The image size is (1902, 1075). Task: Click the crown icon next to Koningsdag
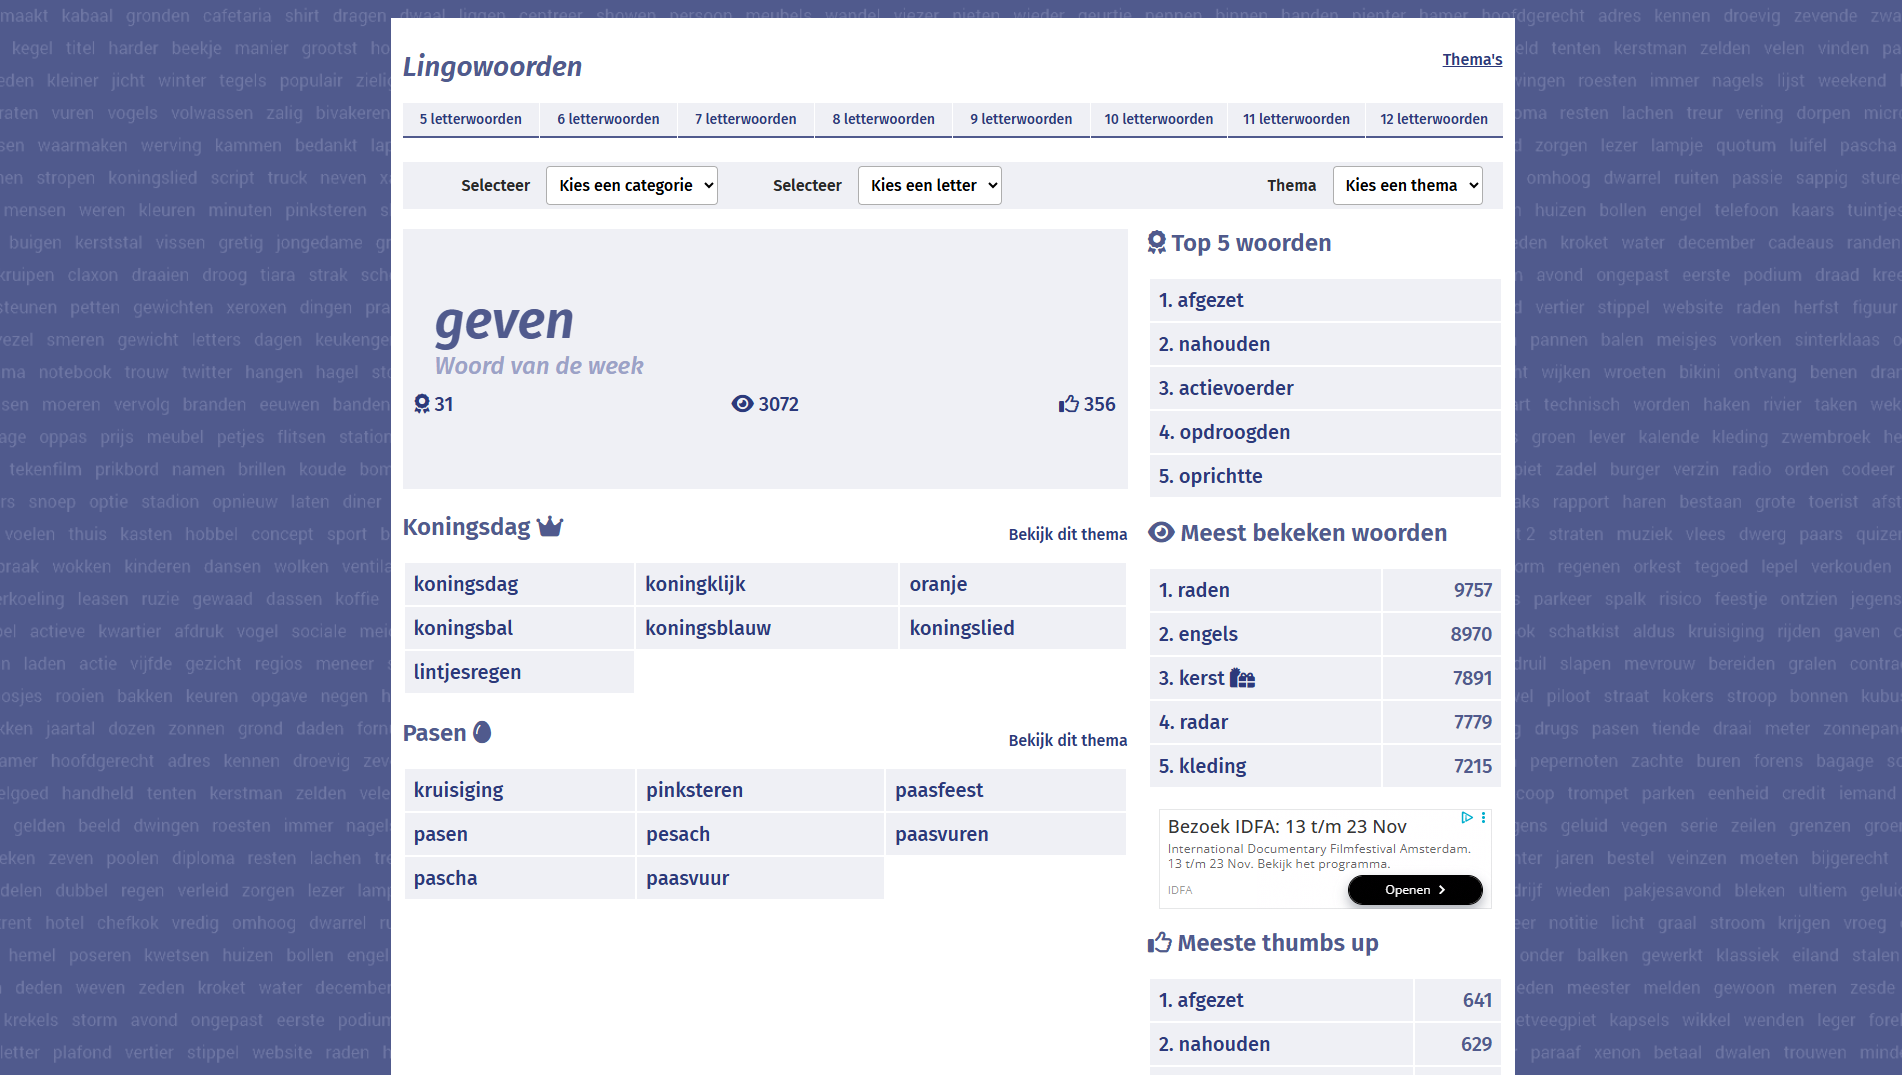click(x=548, y=525)
